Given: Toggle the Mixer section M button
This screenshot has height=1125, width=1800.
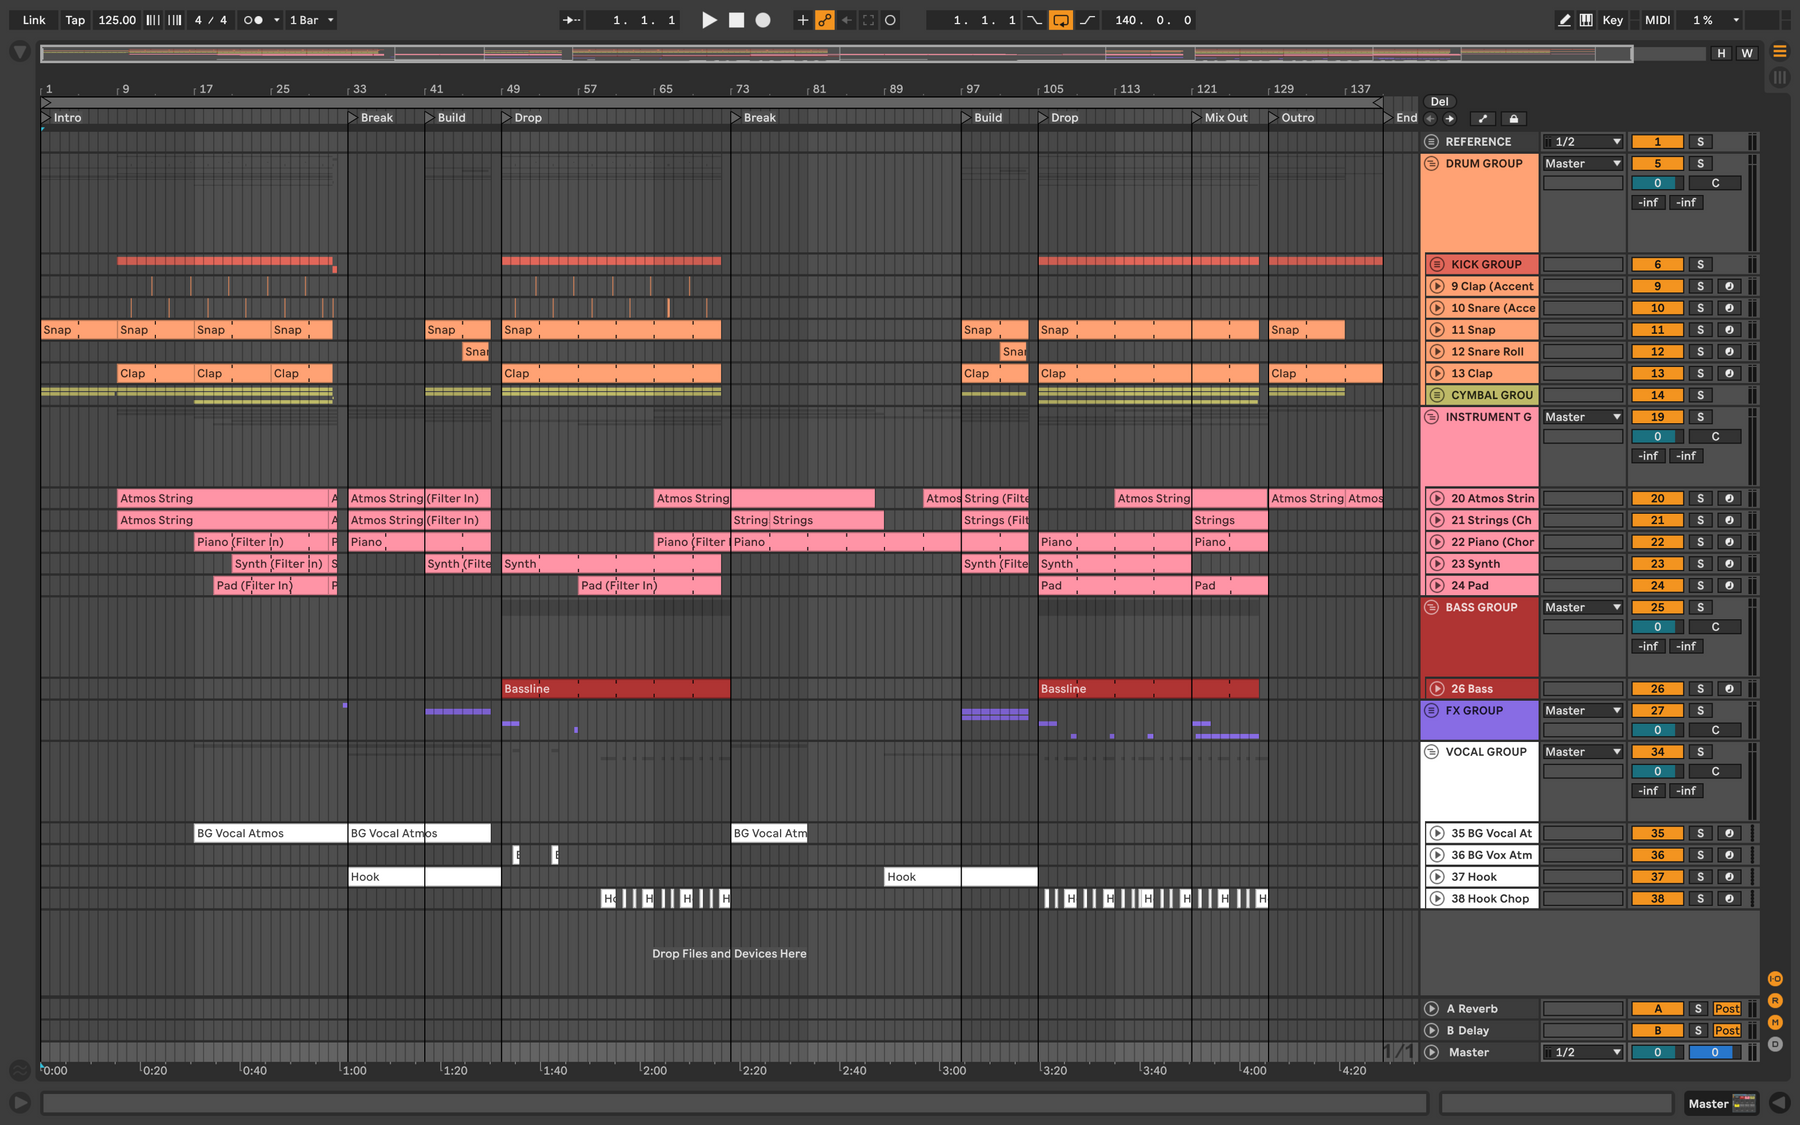Looking at the screenshot, I should 1775,1022.
